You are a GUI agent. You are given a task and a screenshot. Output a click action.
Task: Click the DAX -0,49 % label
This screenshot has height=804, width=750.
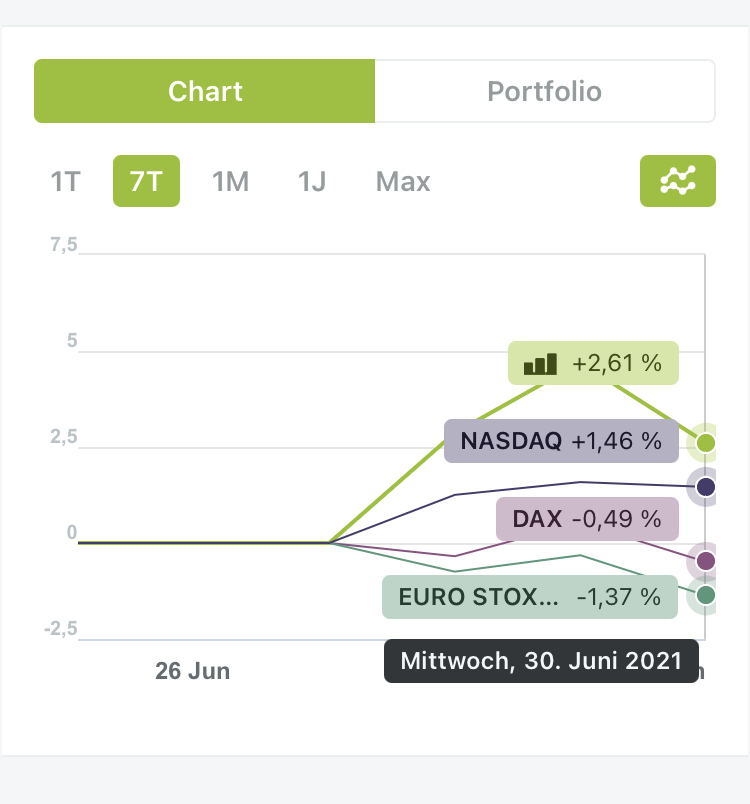coord(587,519)
